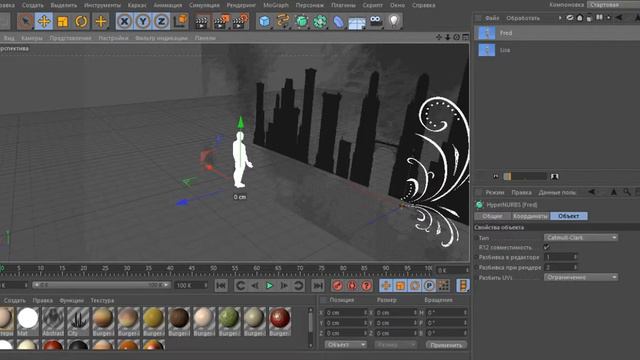Viewport: 640px width, 360px height.
Task: Toggle the R12 compatibility checkbox
Action: click(547, 247)
